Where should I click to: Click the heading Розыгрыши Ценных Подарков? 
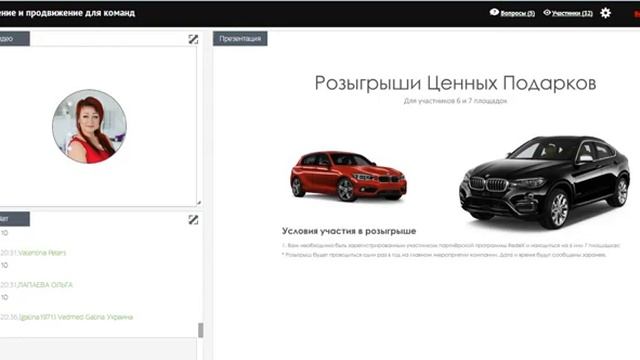pyautogui.click(x=455, y=83)
